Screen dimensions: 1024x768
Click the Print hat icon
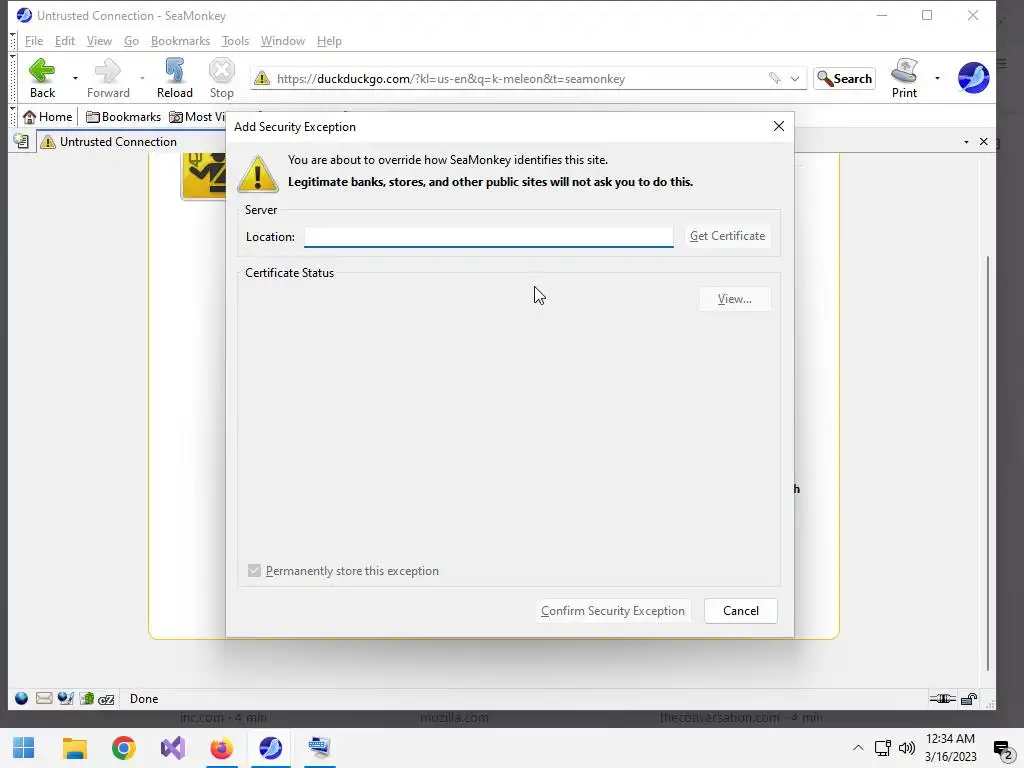(904, 78)
